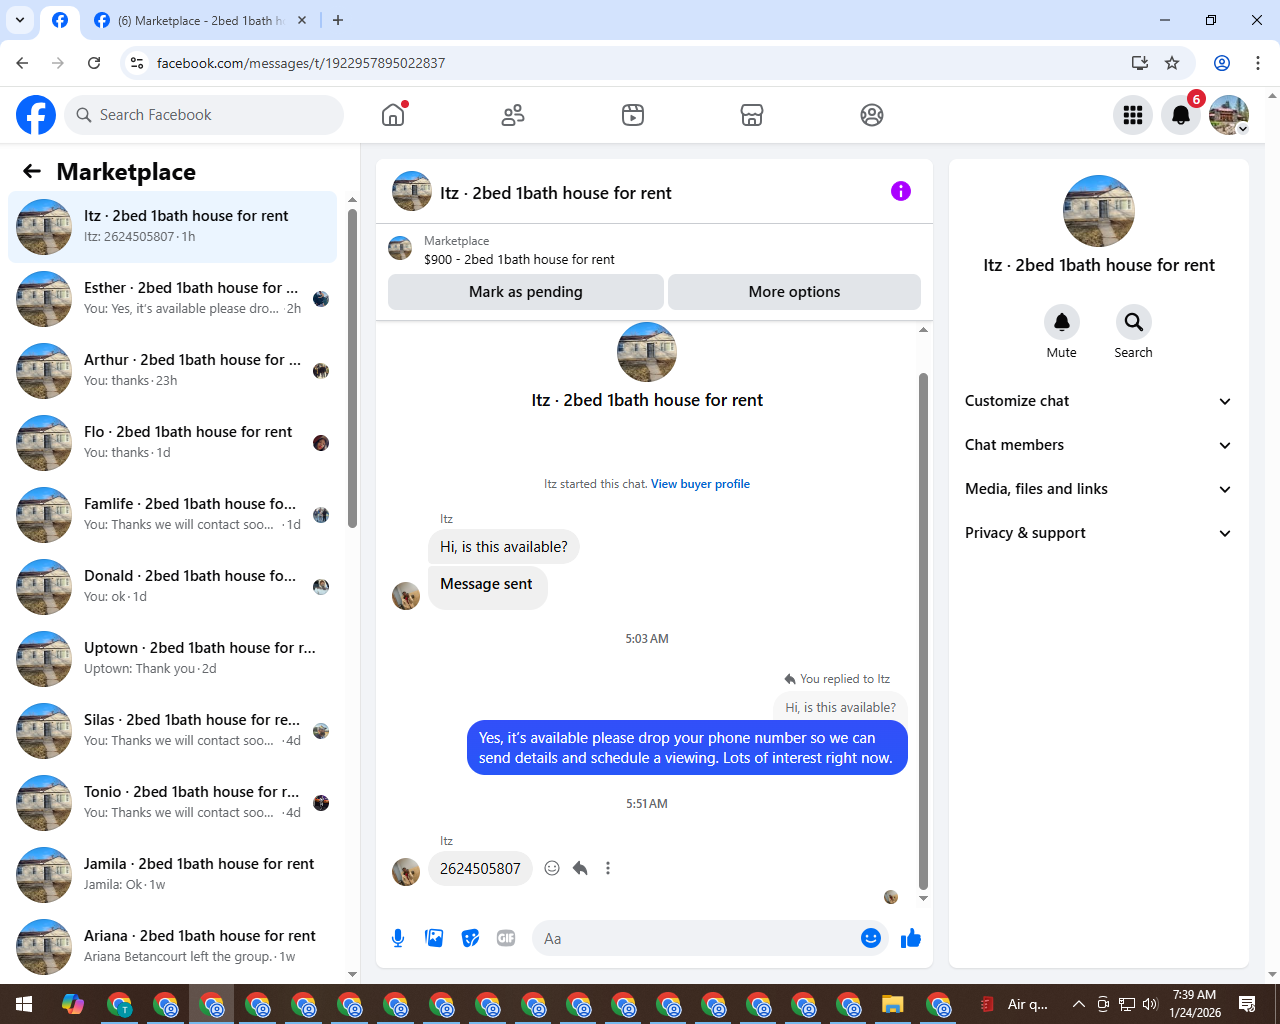The image size is (1280, 1024).
Task: Mute this chat with the bell icon
Action: click(1062, 322)
